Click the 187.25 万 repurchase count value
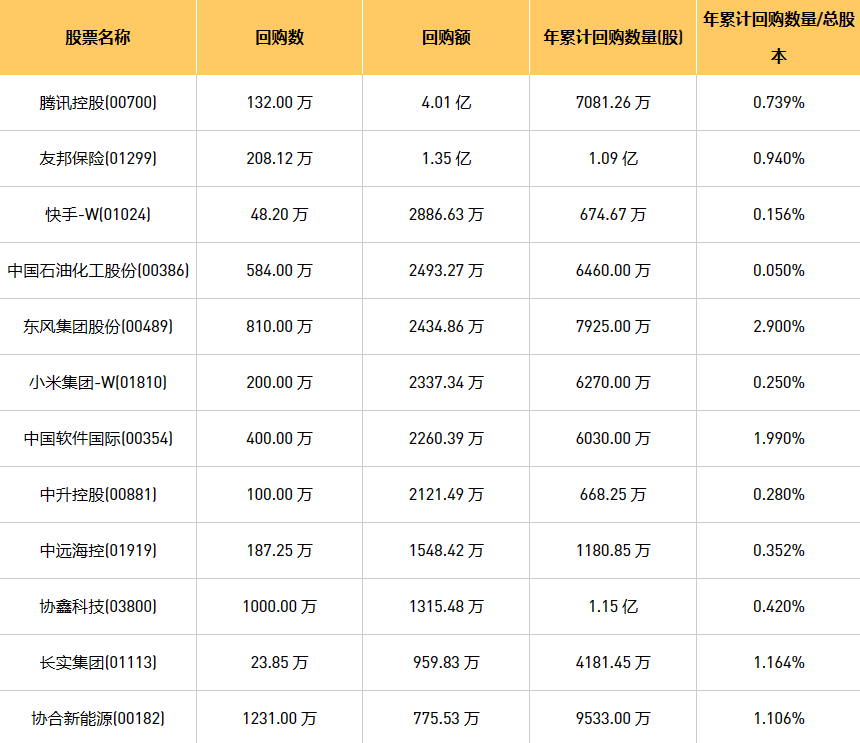The width and height of the screenshot is (860, 743). pos(279,550)
